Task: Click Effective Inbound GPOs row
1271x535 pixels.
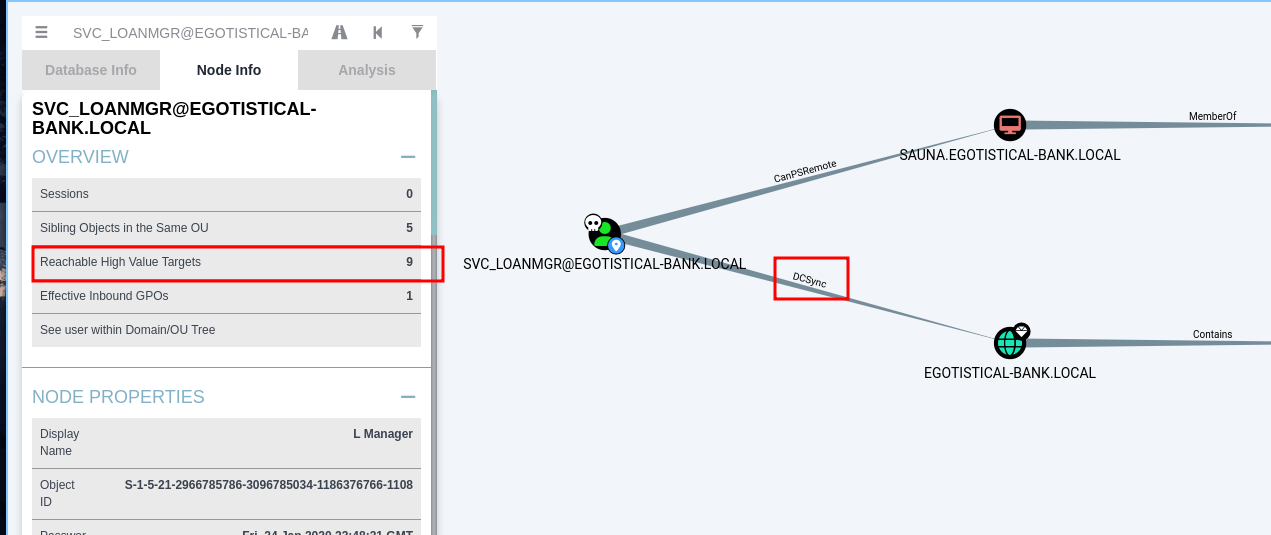Action: 226,296
